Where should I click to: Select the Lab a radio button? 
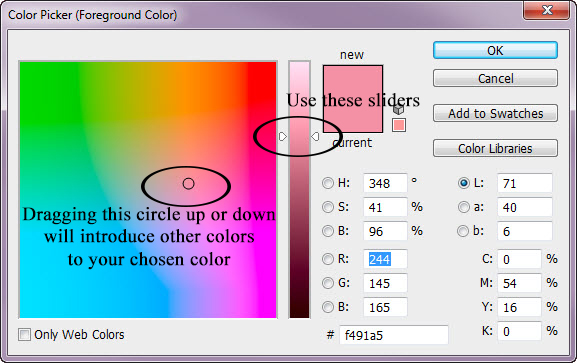click(x=464, y=207)
